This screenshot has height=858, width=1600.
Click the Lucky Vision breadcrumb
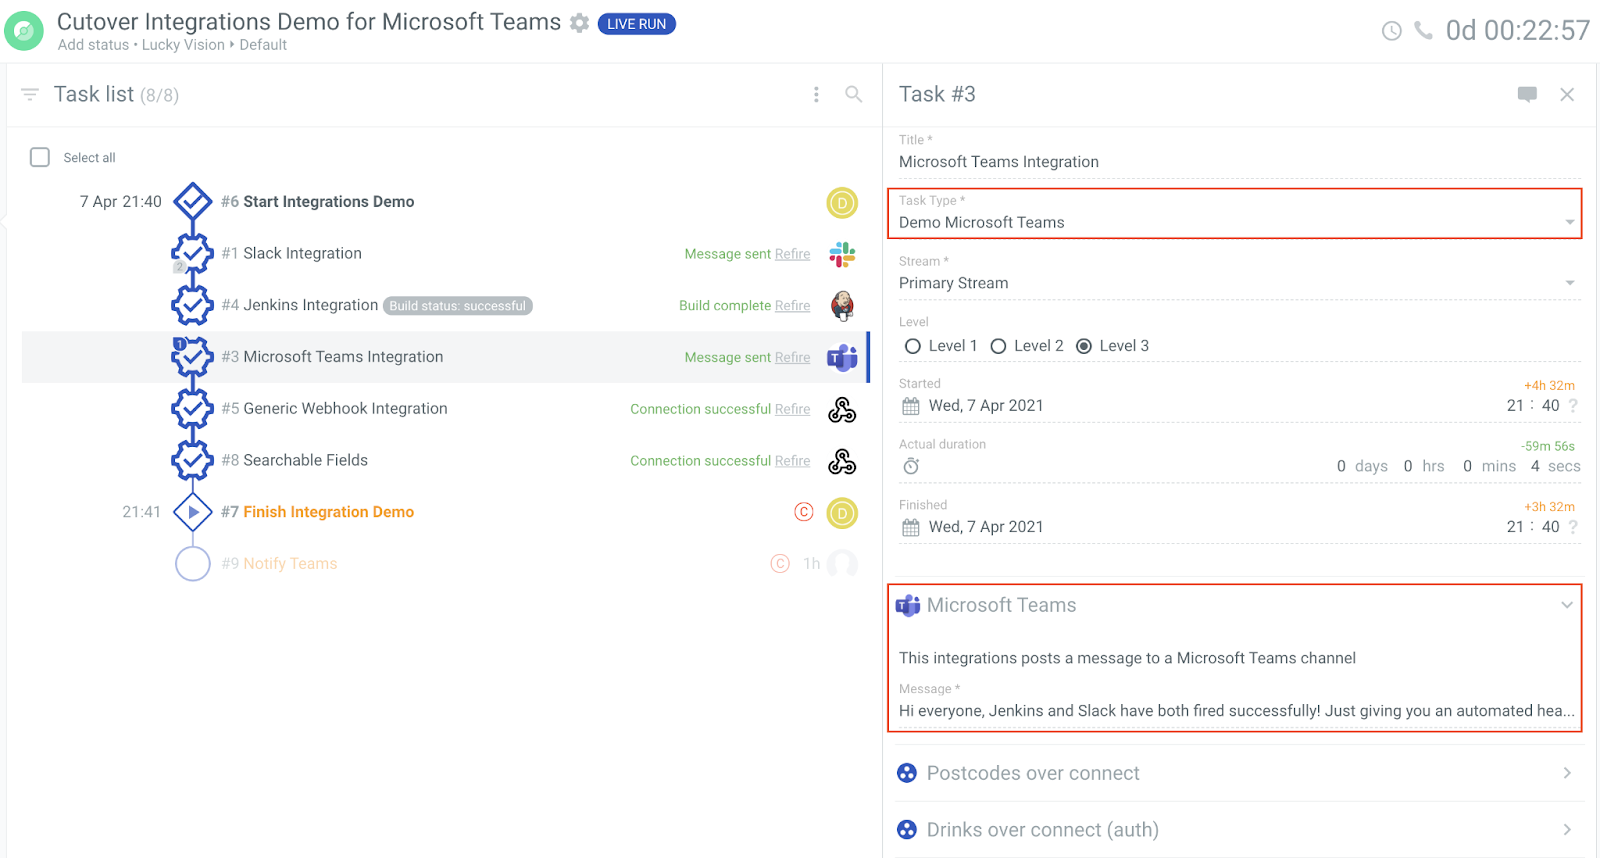click(183, 45)
